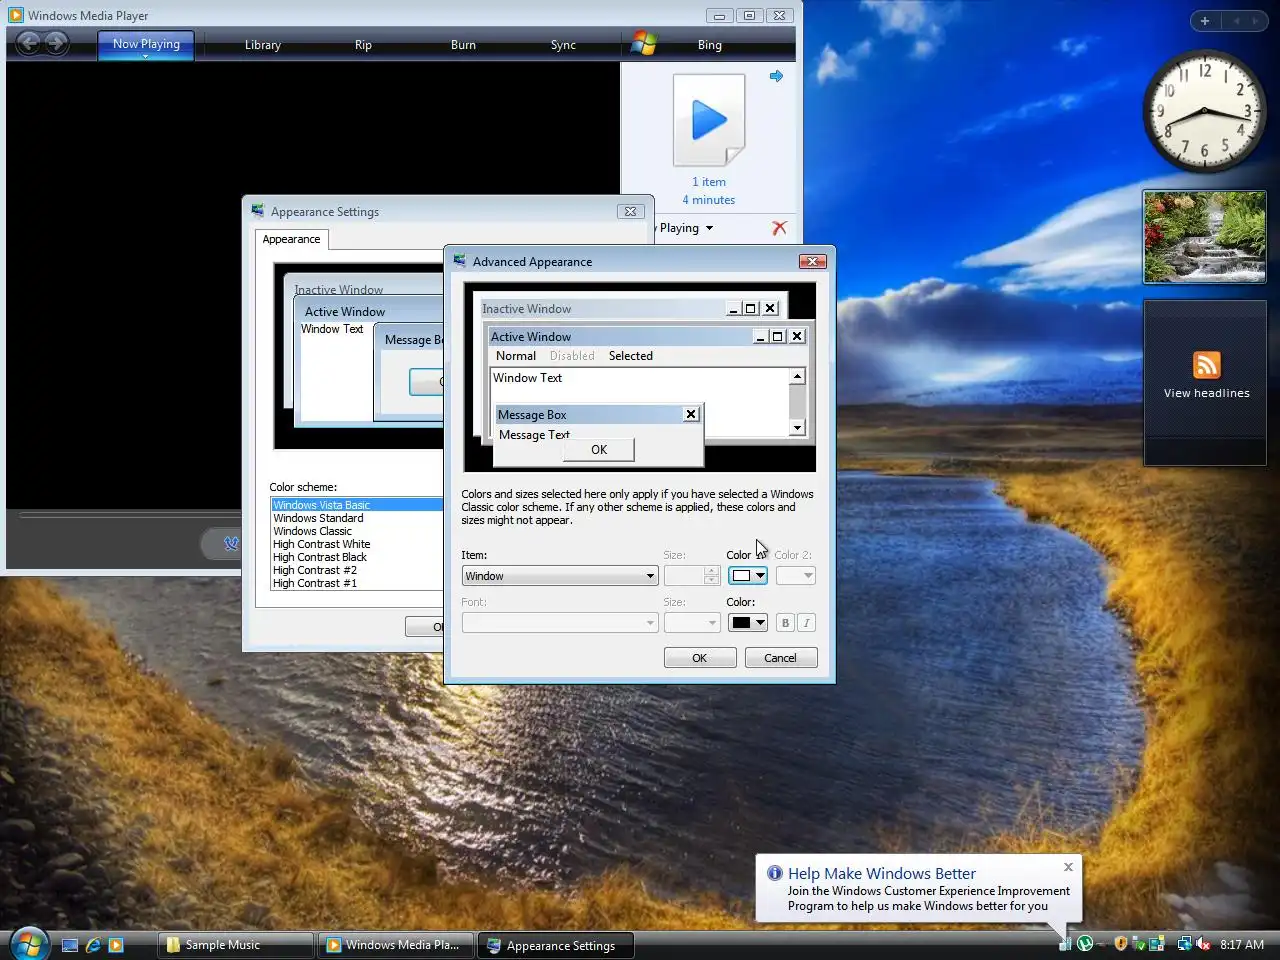This screenshot has width=1280, height=960.
Task: Open the Now Playing tab
Action: tap(146, 45)
